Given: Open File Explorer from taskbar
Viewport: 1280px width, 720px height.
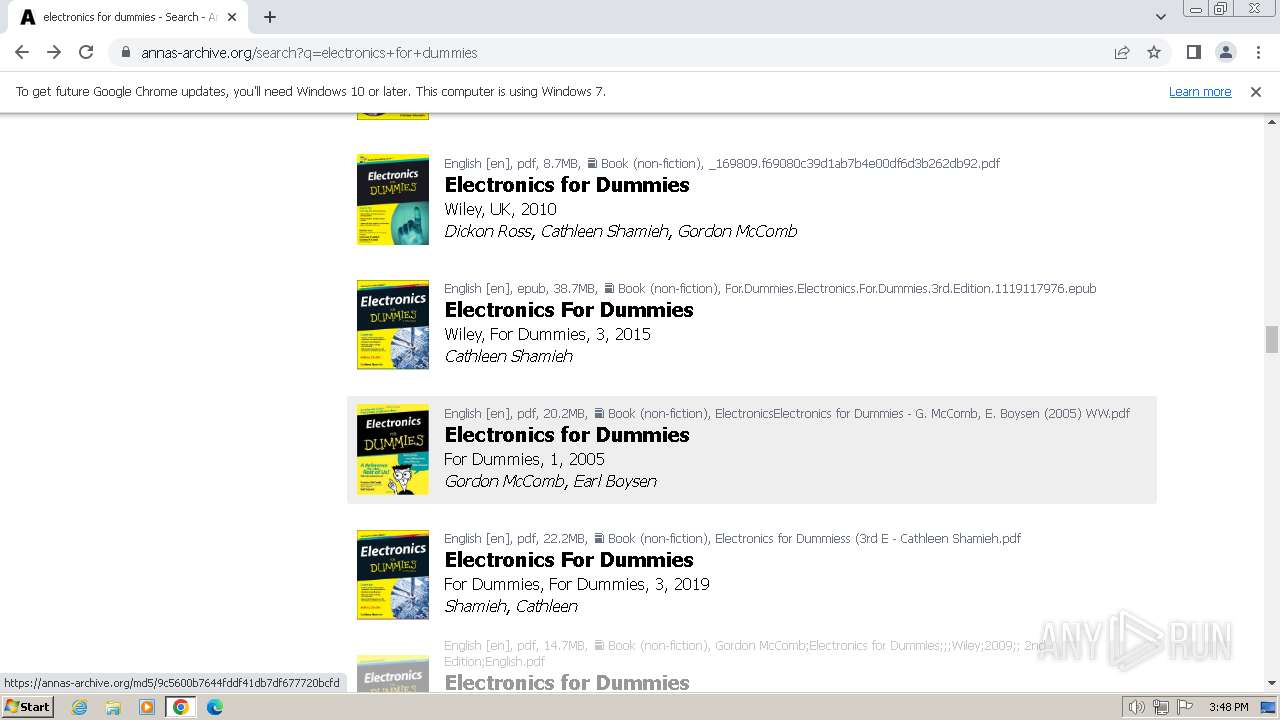Looking at the screenshot, I should pyautogui.click(x=113, y=707).
